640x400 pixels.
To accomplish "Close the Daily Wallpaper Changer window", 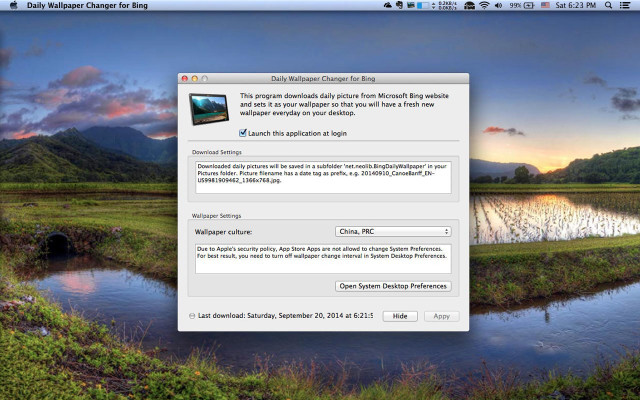I will [x=184, y=78].
